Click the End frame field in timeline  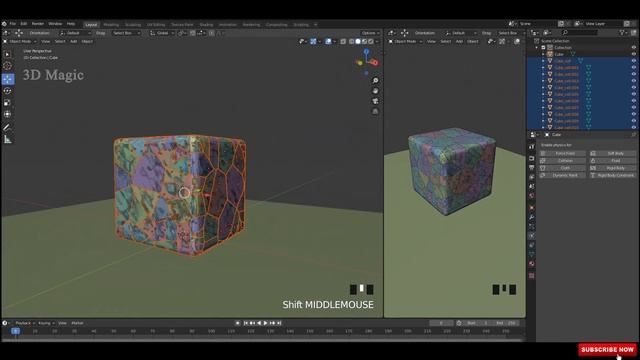click(505, 323)
